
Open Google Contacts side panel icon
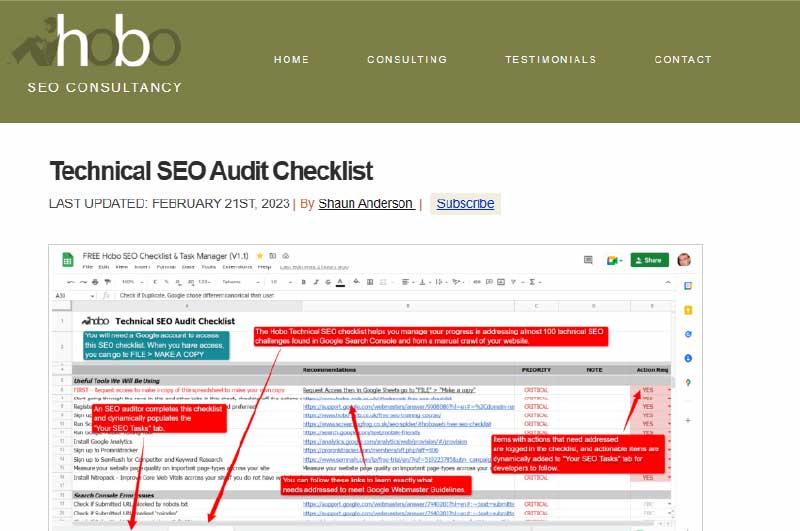688,359
